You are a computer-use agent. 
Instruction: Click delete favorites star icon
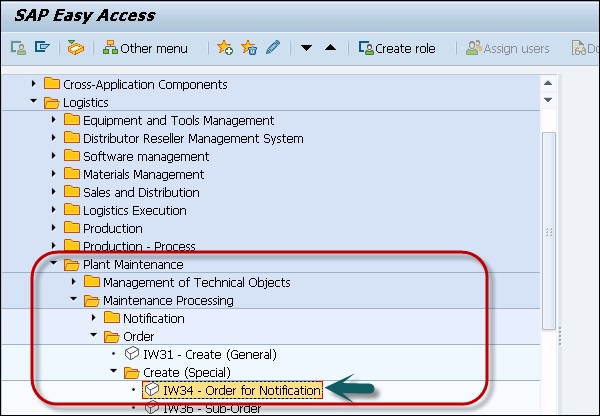click(x=249, y=48)
